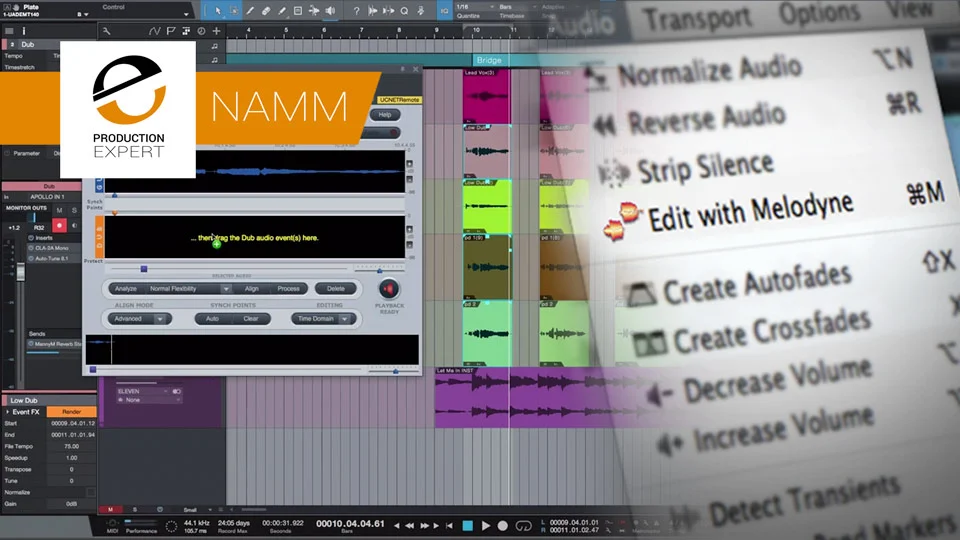Pick the Paint pencil tool

tap(282, 11)
